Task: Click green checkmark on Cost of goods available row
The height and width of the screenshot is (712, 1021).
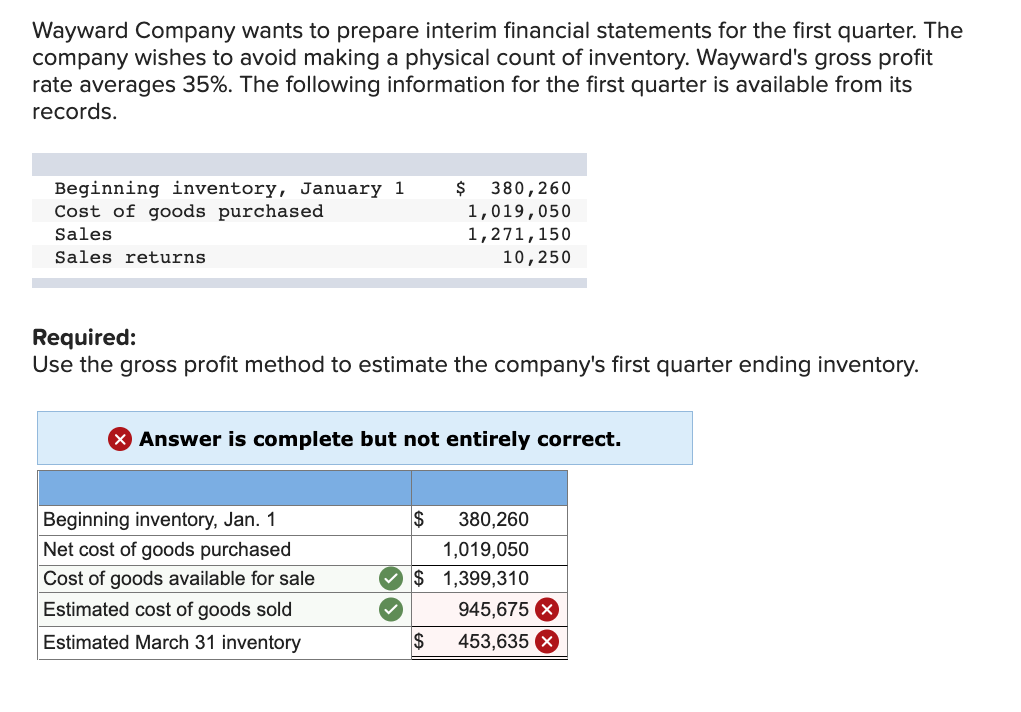Action: [391, 578]
